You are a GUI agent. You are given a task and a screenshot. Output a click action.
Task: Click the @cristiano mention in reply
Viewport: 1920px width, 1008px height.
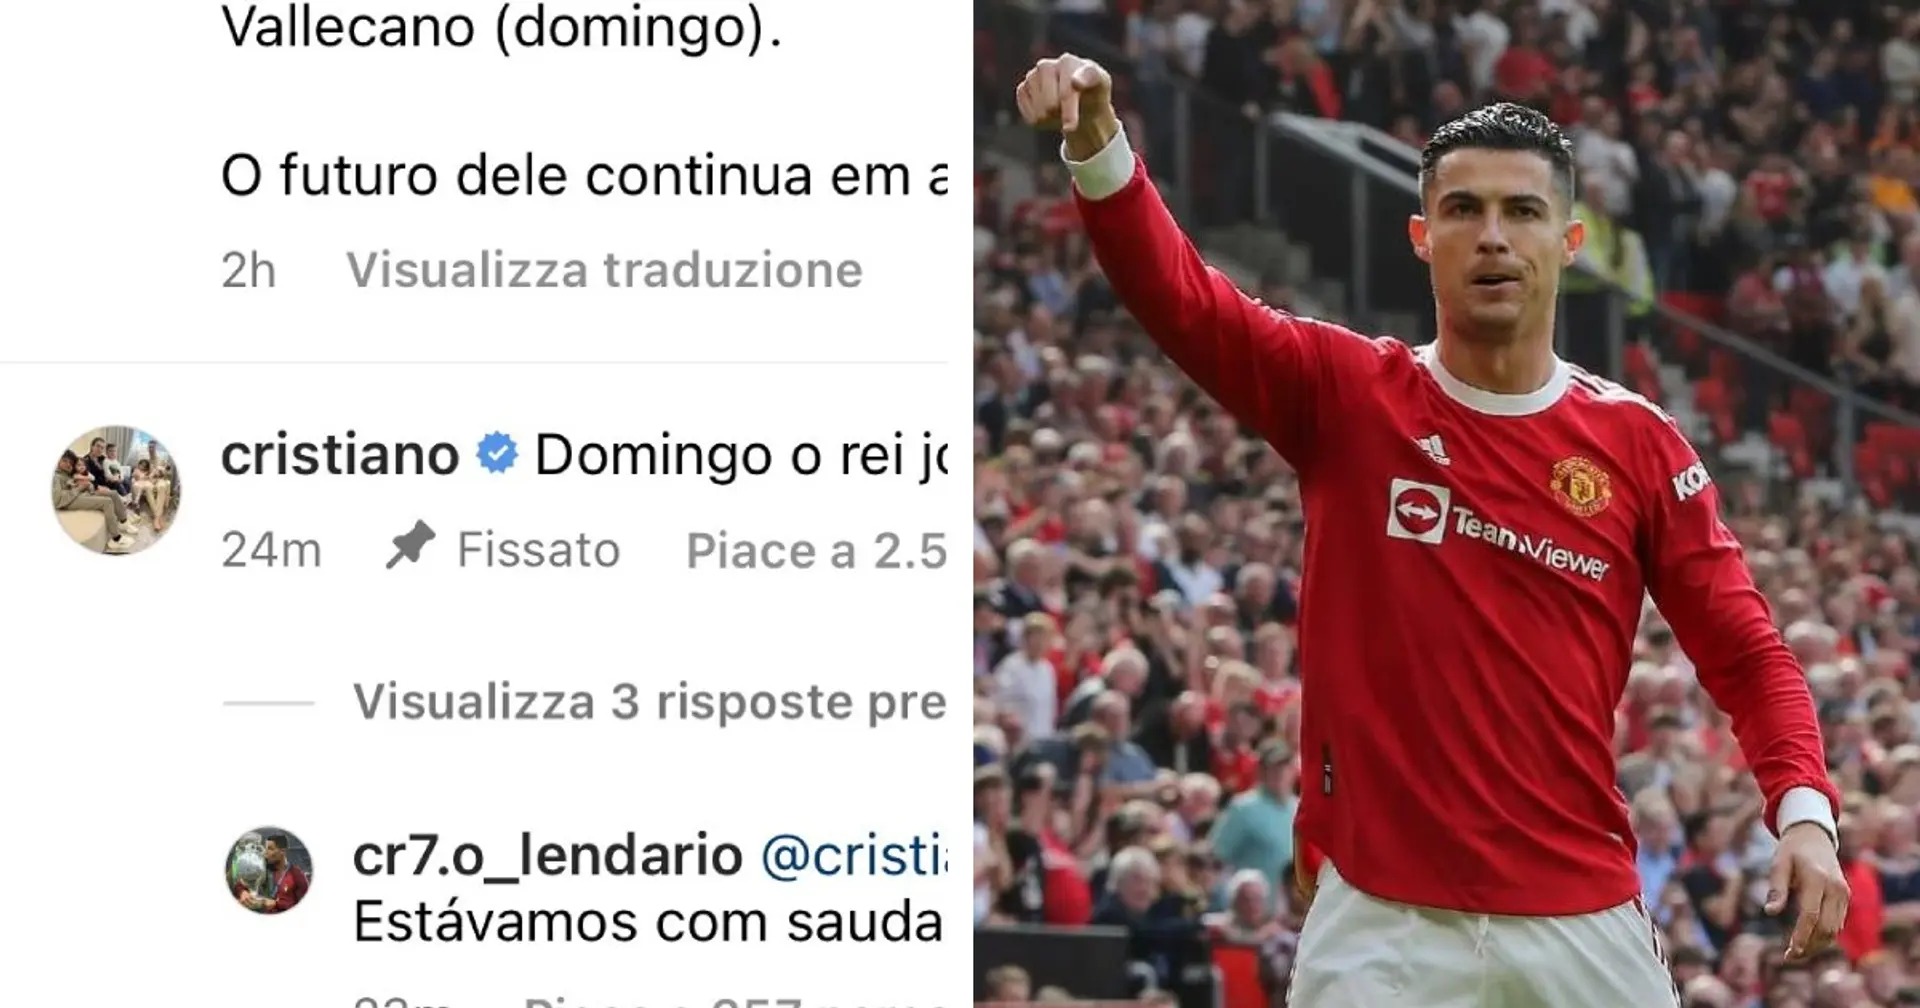click(x=853, y=856)
